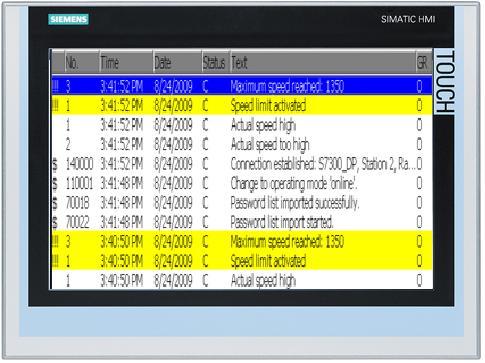The height and width of the screenshot is (363, 485).
Task: Click message number 70022
Action: pos(77,222)
